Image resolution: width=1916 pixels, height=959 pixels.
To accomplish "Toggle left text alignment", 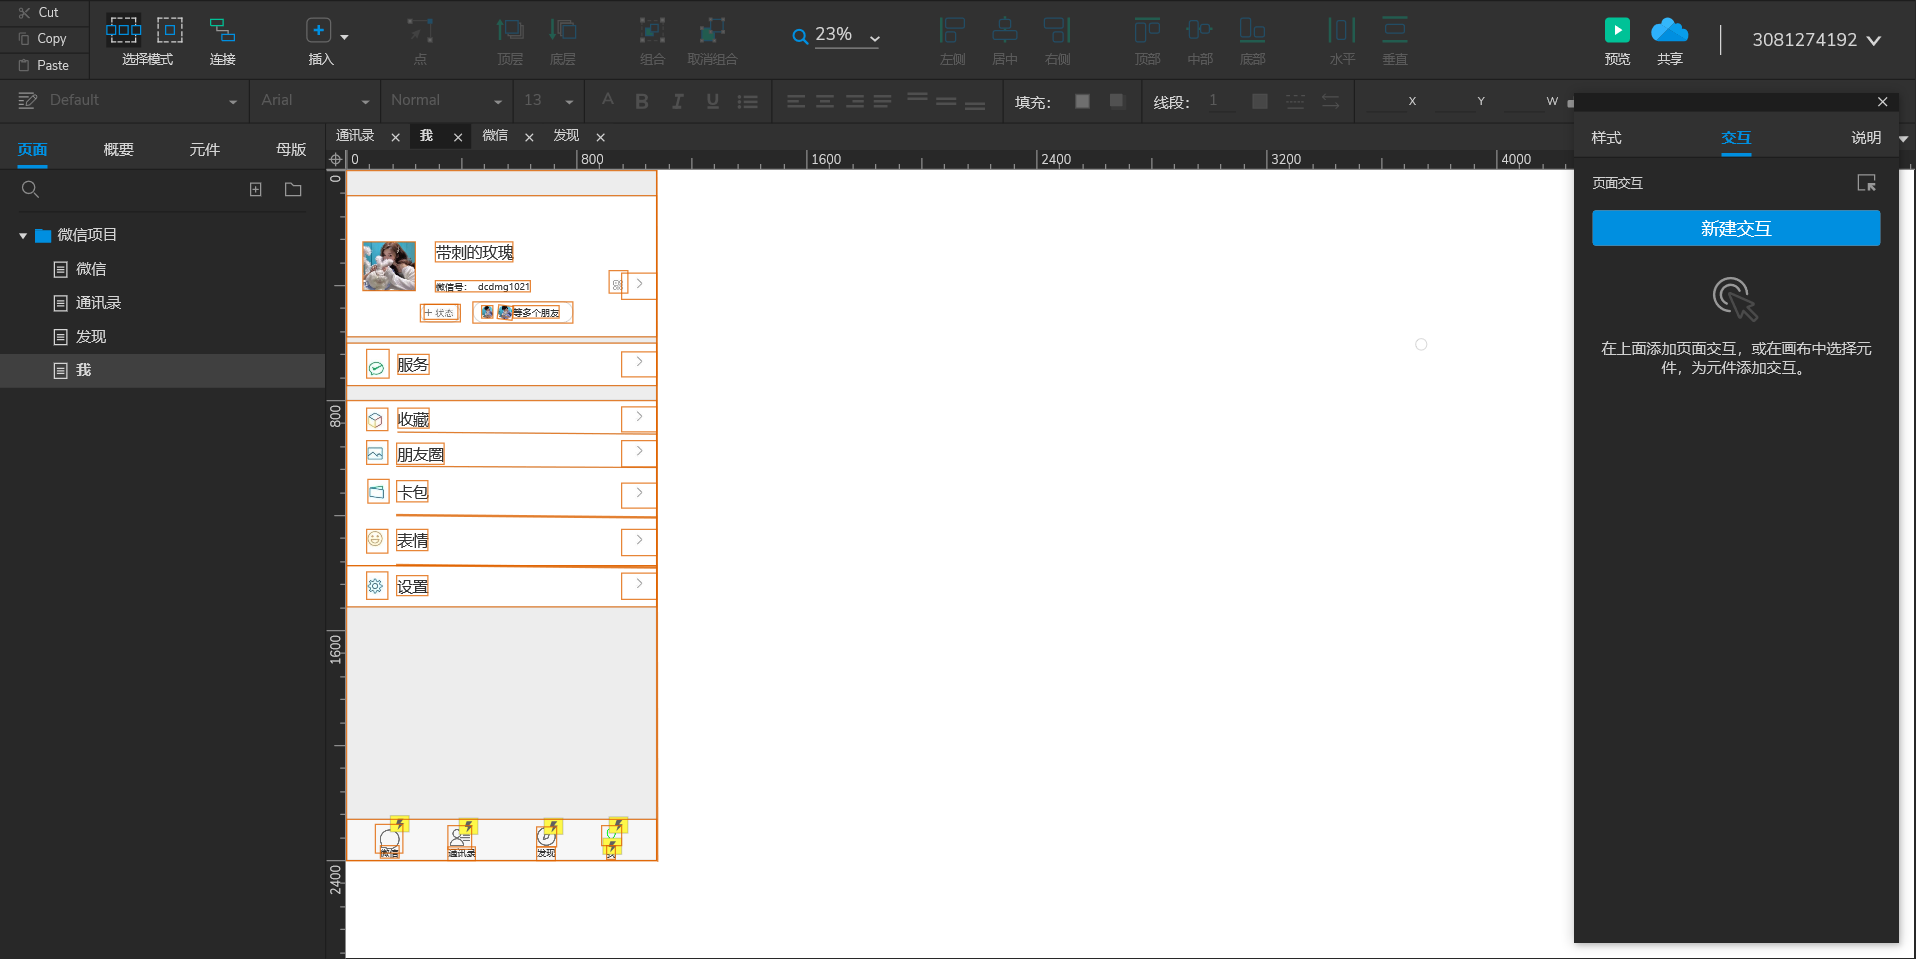I will coord(796,101).
